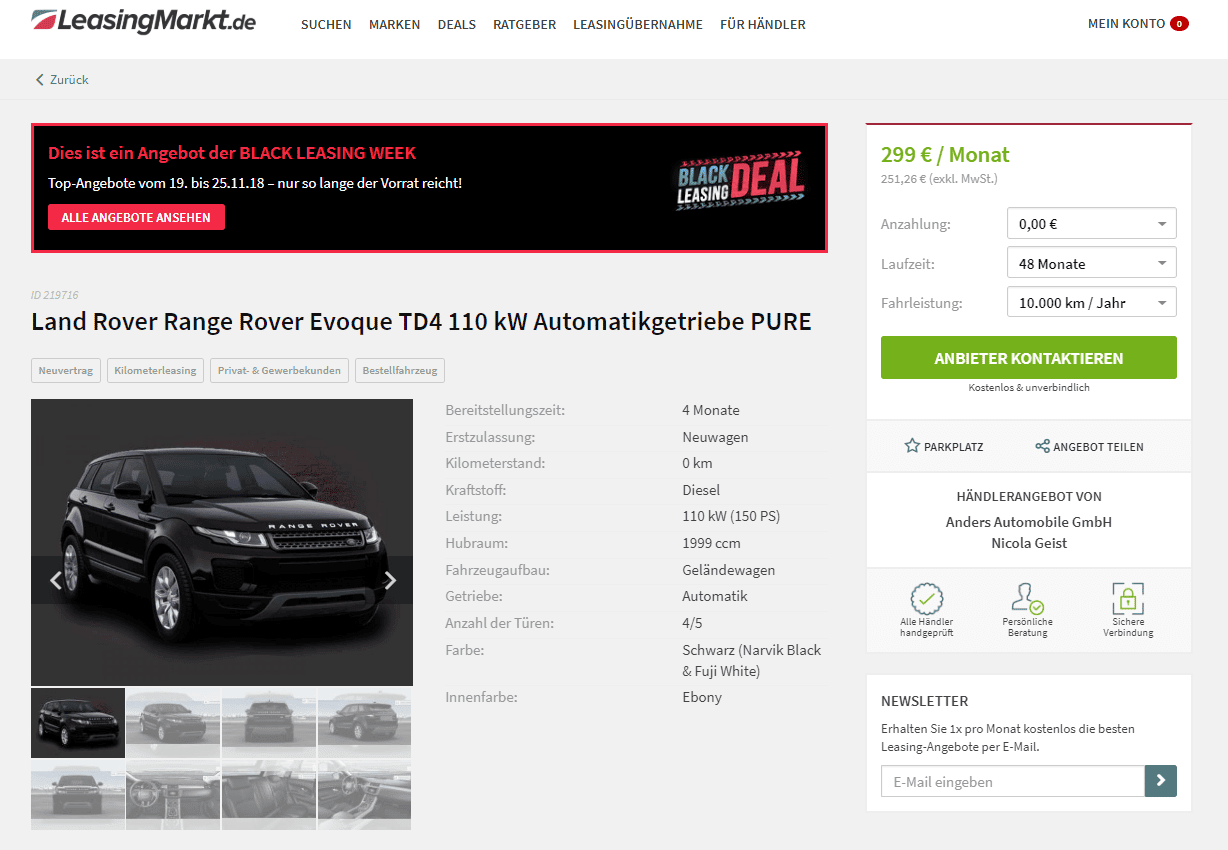Click the Neuvertrag tag

click(66, 371)
